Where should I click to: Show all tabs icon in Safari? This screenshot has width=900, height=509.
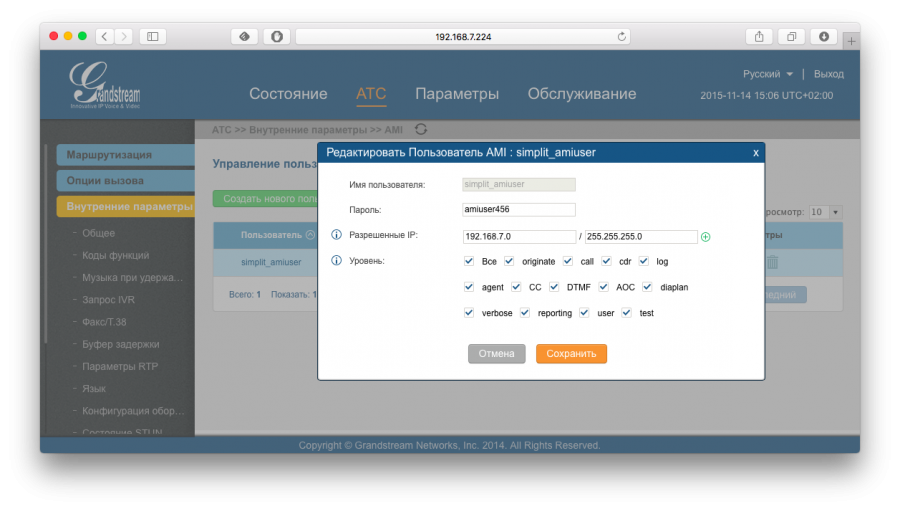click(x=792, y=37)
